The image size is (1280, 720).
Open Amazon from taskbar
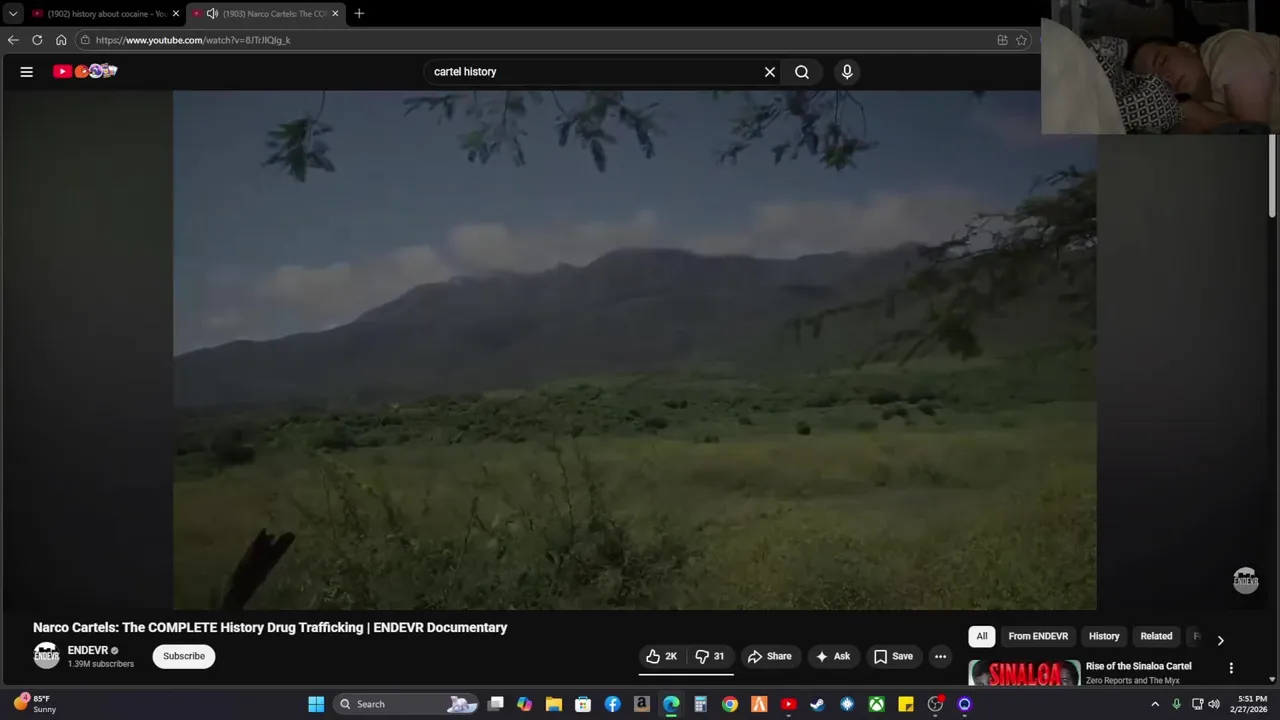(642, 704)
